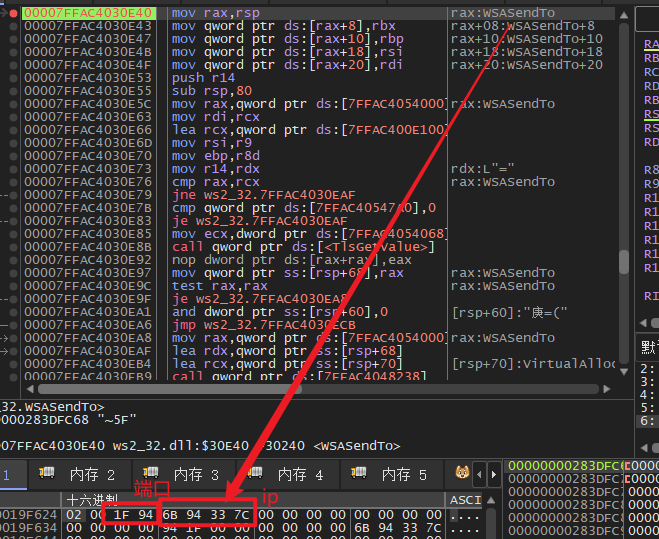This screenshot has width=659, height=539.
Task: Set breakpoint bullet at 00007FFAC4030EB4
Action: pyautogui.click(x=13, y=365)
